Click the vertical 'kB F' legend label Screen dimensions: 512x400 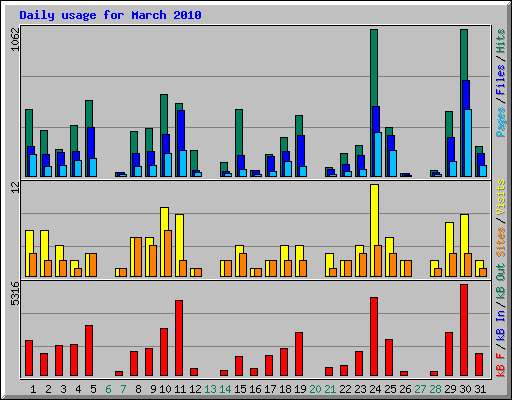pos(501,365)
